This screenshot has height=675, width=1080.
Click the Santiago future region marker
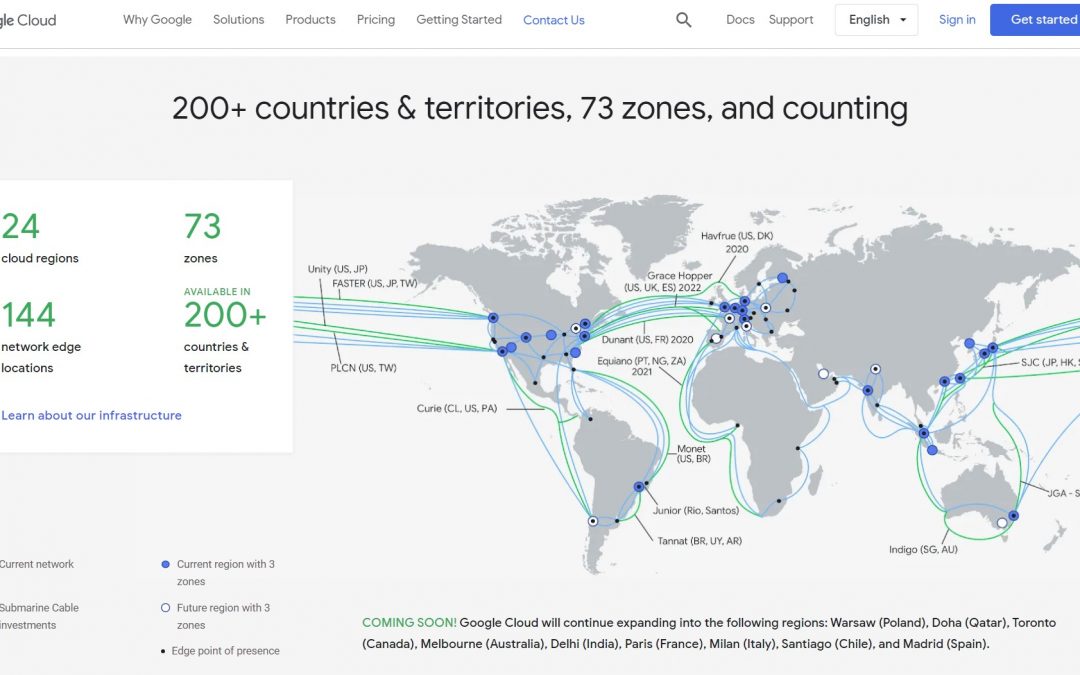pyautogui.click(x=593, y=521)
